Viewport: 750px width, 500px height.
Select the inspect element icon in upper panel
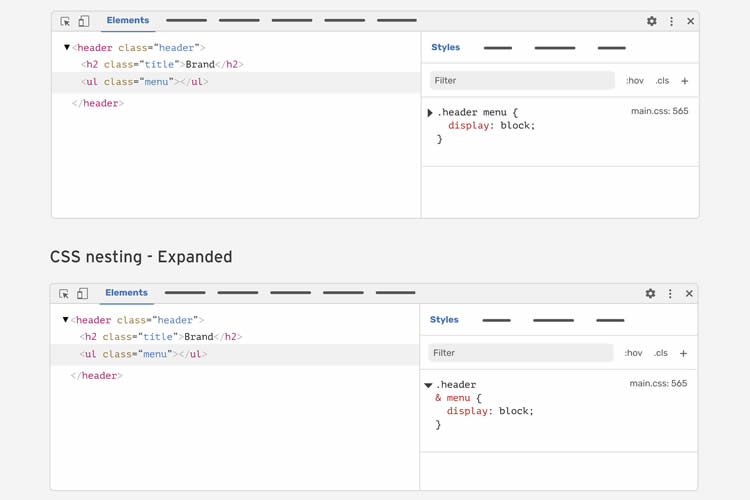(x=65, y=22)
